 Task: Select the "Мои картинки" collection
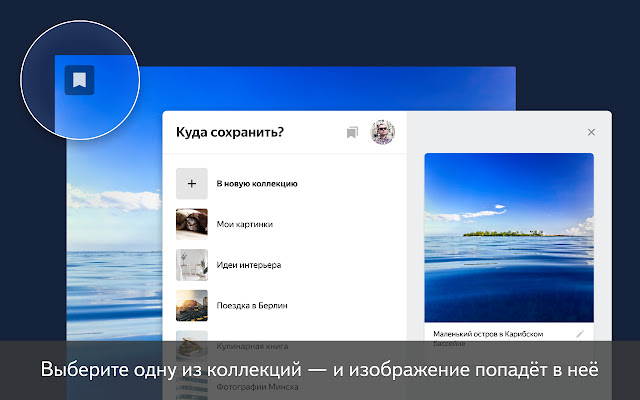pos(244,224)
